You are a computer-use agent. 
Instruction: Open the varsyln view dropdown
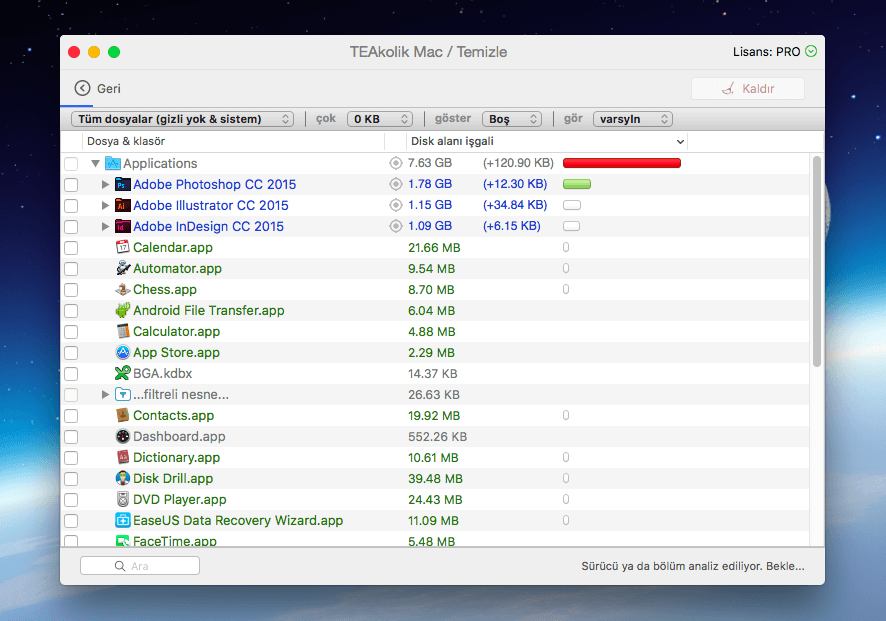pos(633,119)
